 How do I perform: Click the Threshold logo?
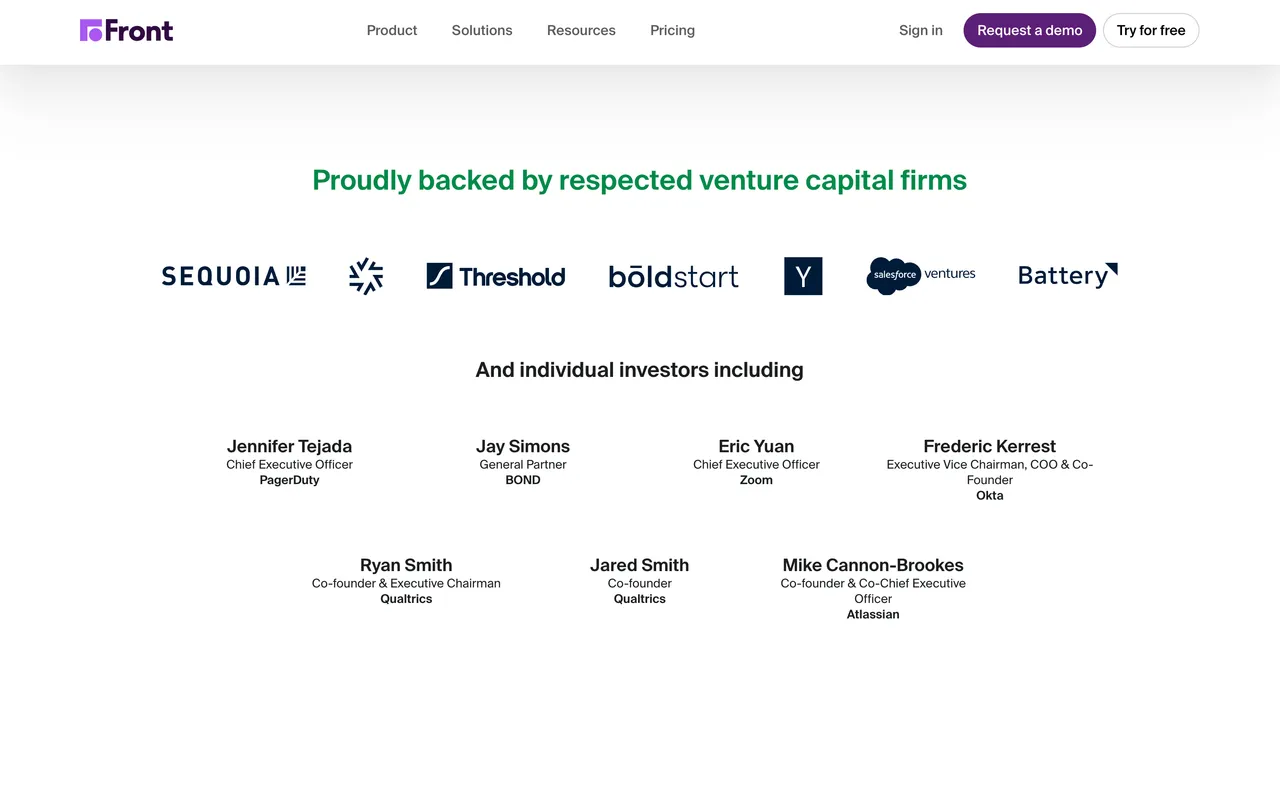pos(496,276)
